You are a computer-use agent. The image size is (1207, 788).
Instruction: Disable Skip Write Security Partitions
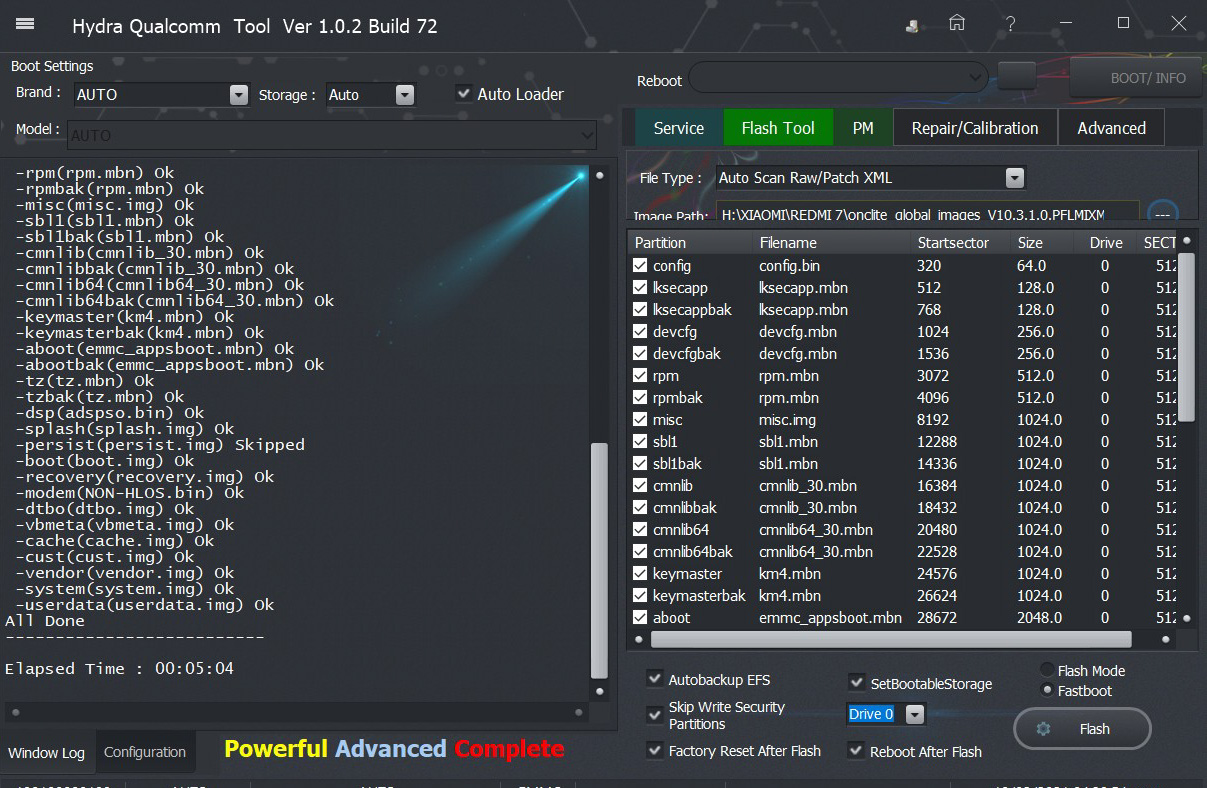click(x=655, y=715)
